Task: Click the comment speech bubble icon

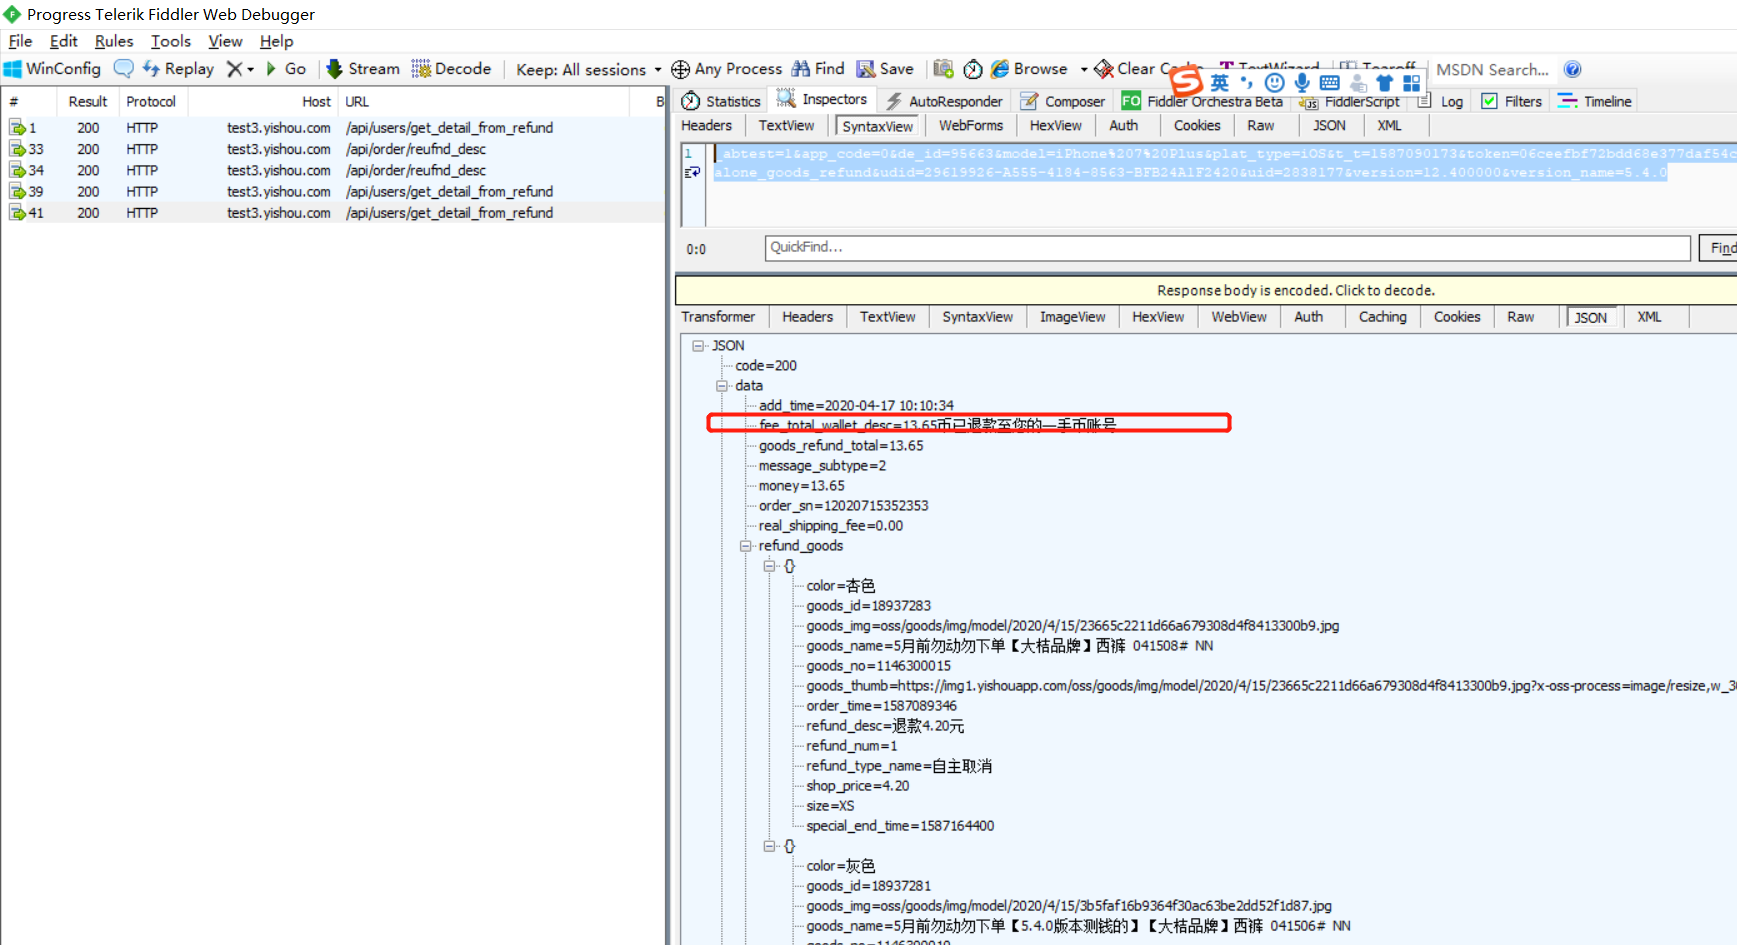Action: [123, 69]
